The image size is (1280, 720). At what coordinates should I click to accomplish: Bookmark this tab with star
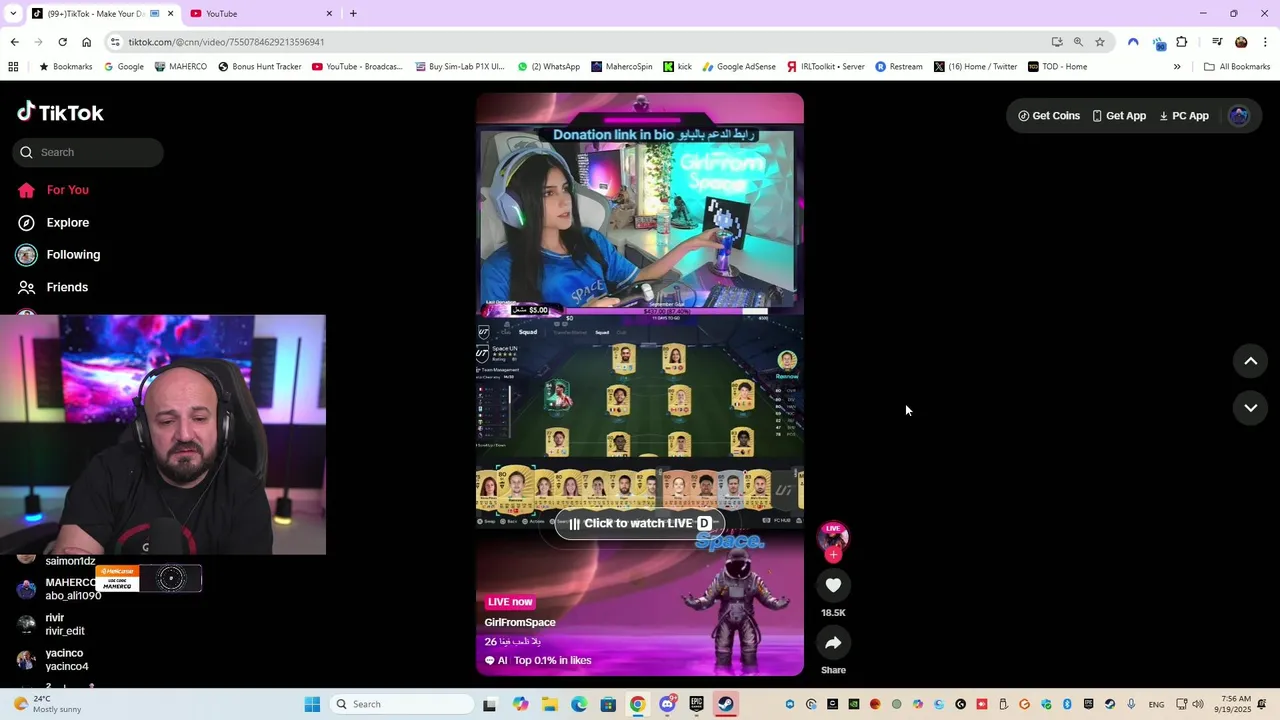1100,42
